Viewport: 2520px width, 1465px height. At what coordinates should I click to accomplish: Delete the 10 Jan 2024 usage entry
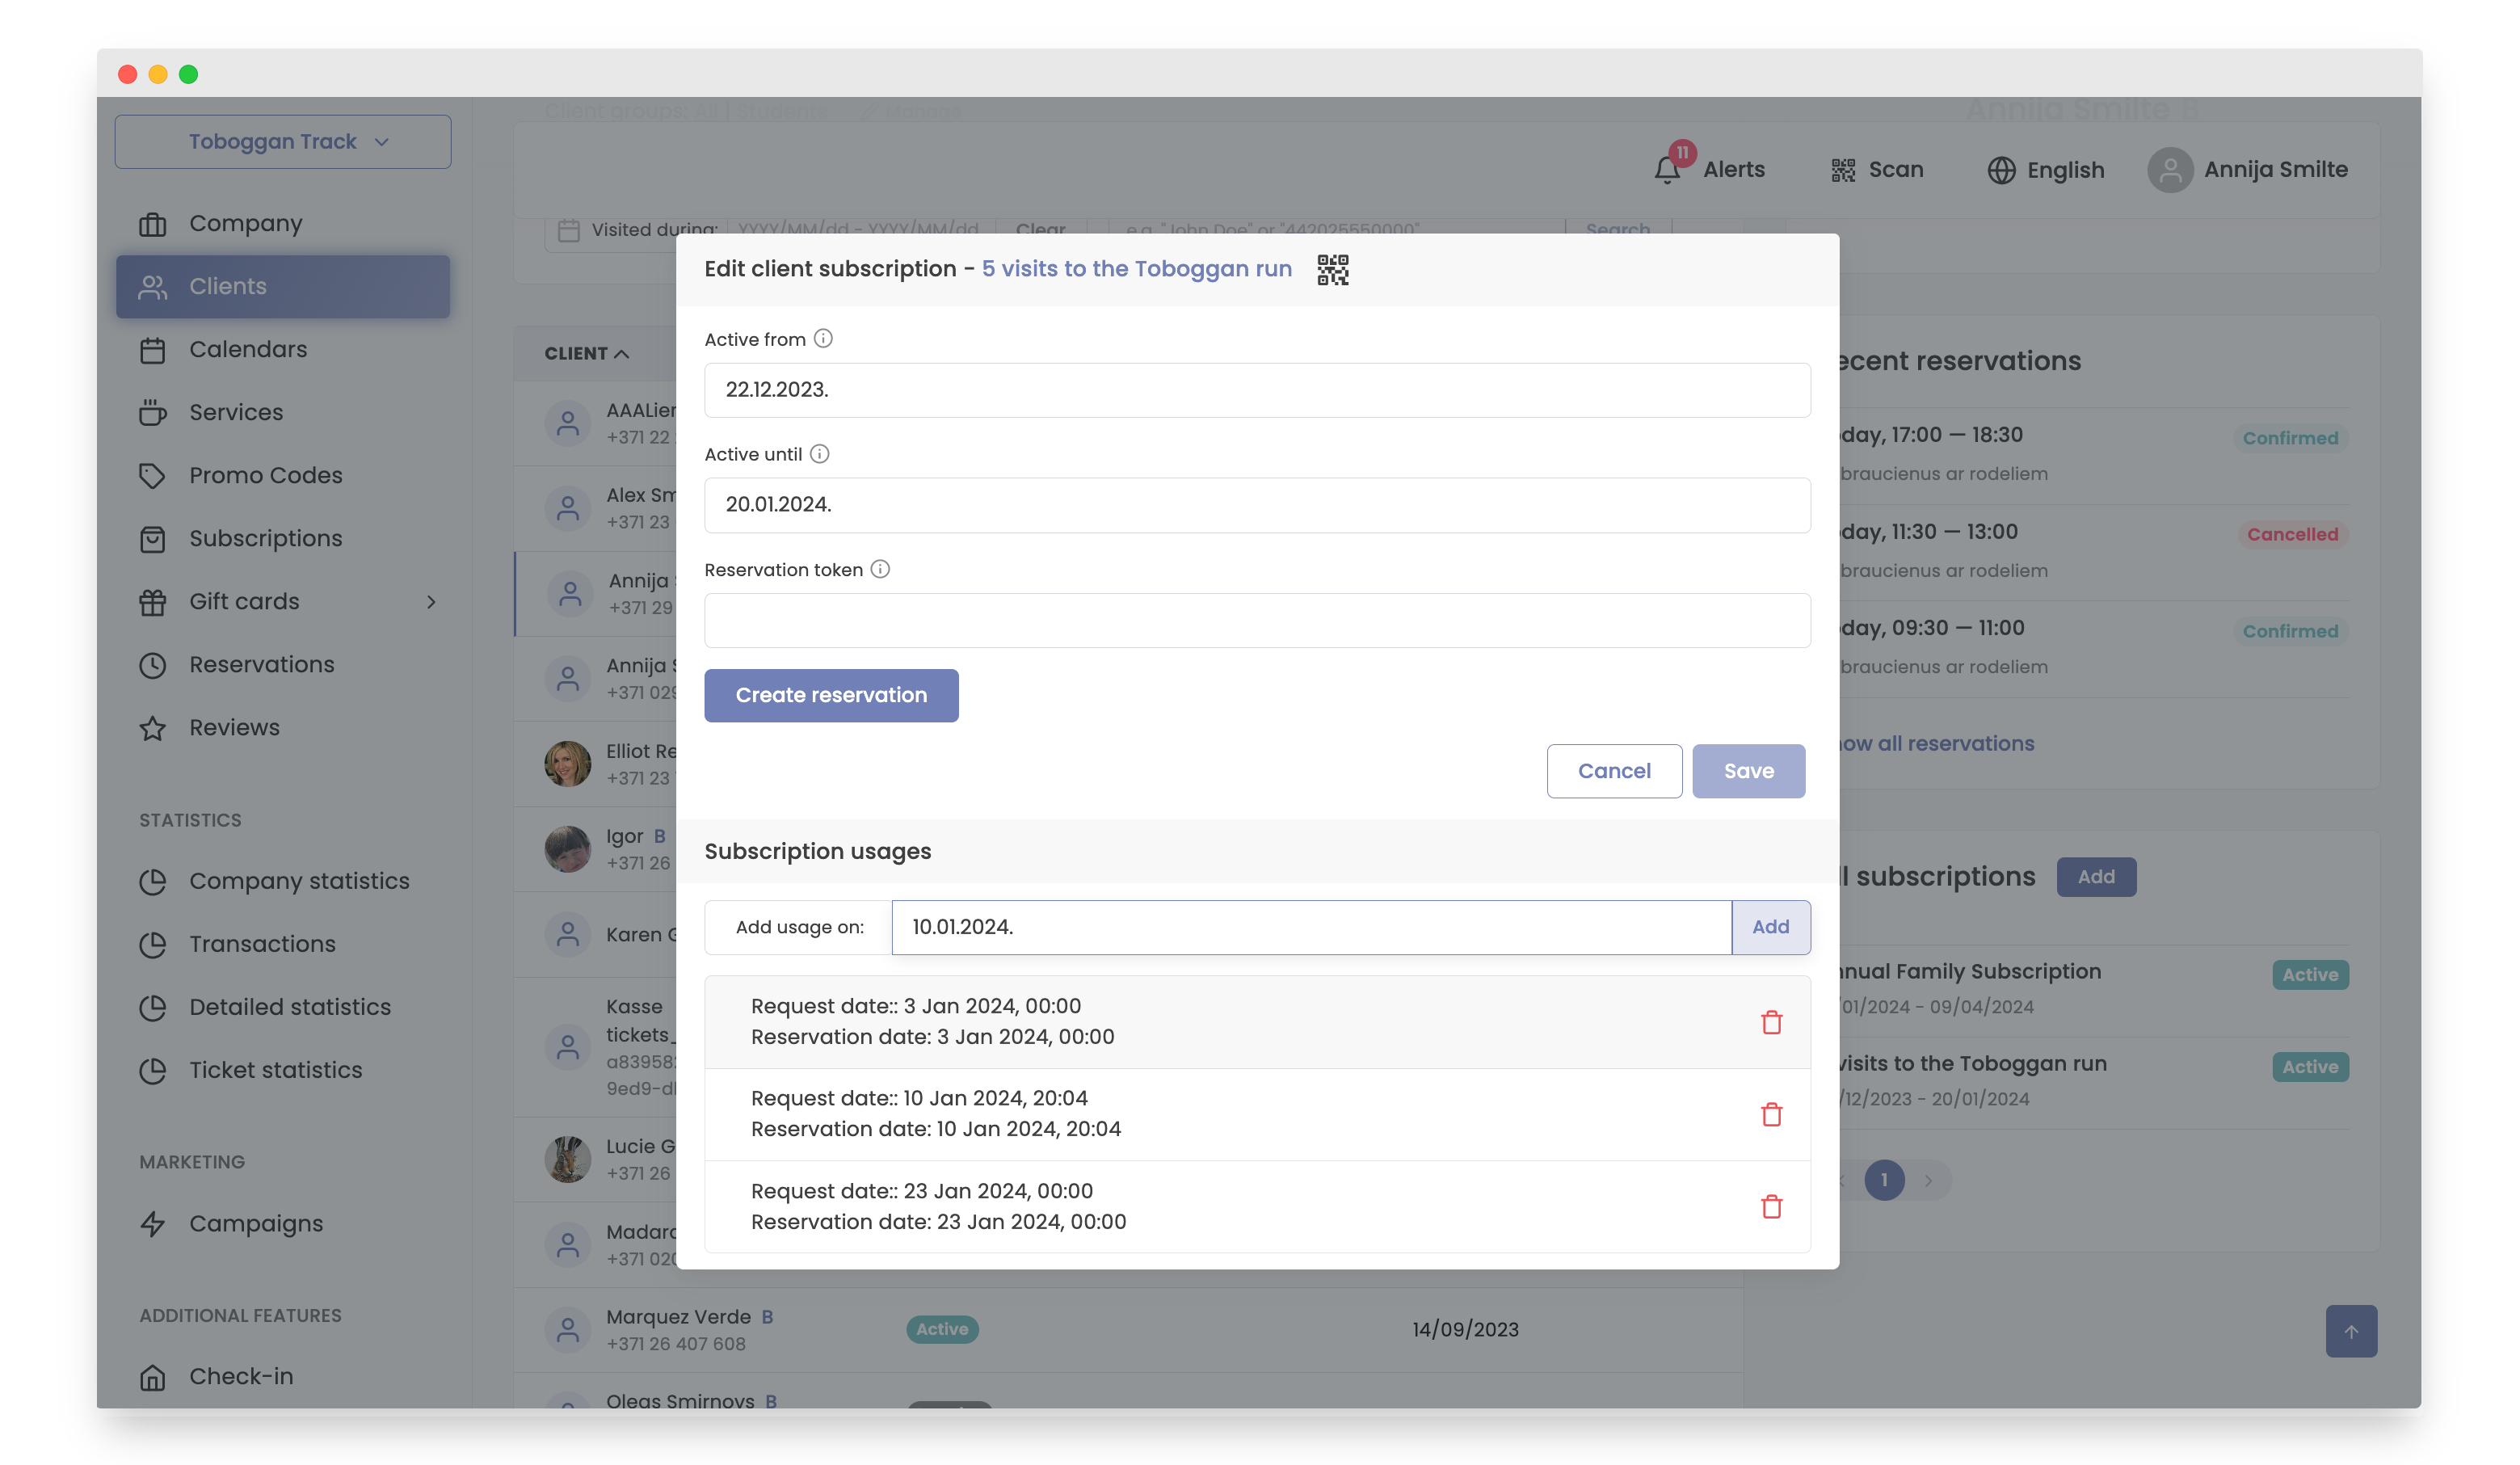1771,1114
